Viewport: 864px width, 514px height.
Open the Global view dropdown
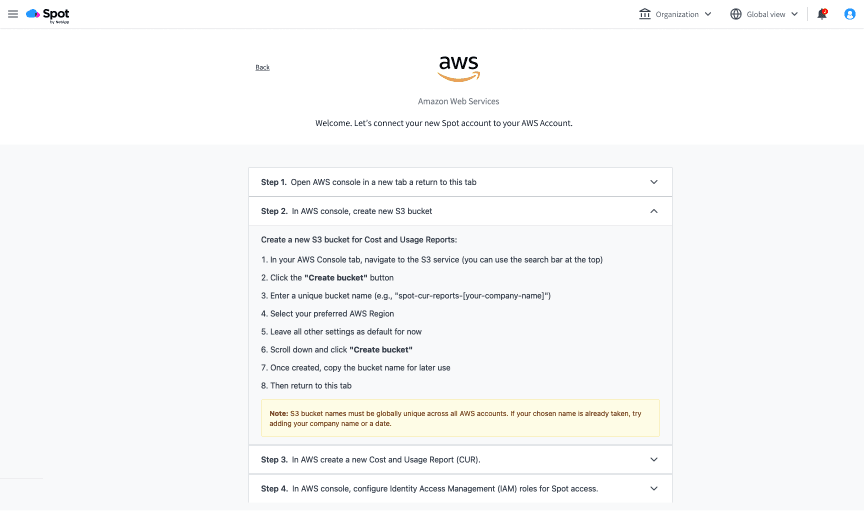764,14
